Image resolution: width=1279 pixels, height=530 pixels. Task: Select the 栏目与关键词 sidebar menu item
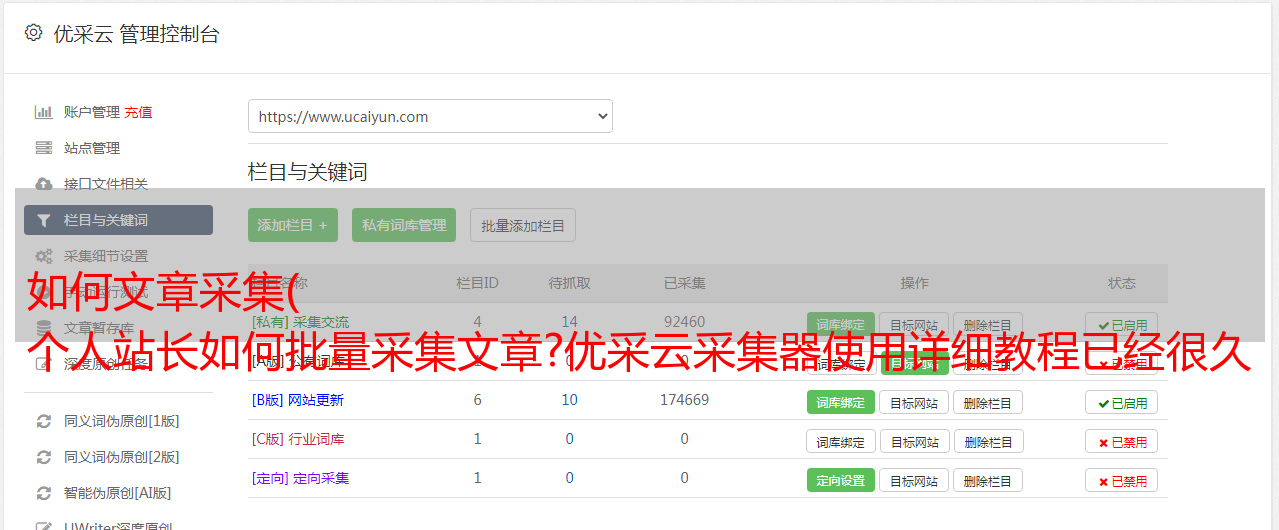(118, 220)
